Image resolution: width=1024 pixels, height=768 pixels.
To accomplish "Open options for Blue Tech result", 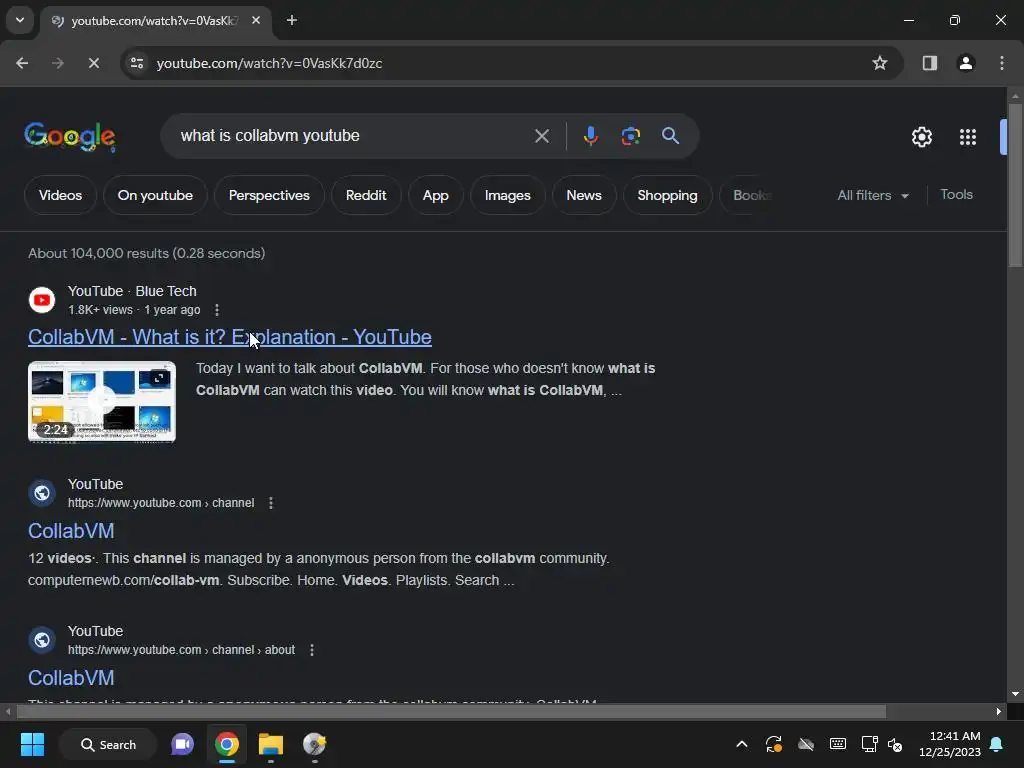I will pyautogui.click(x=217, y=310).
